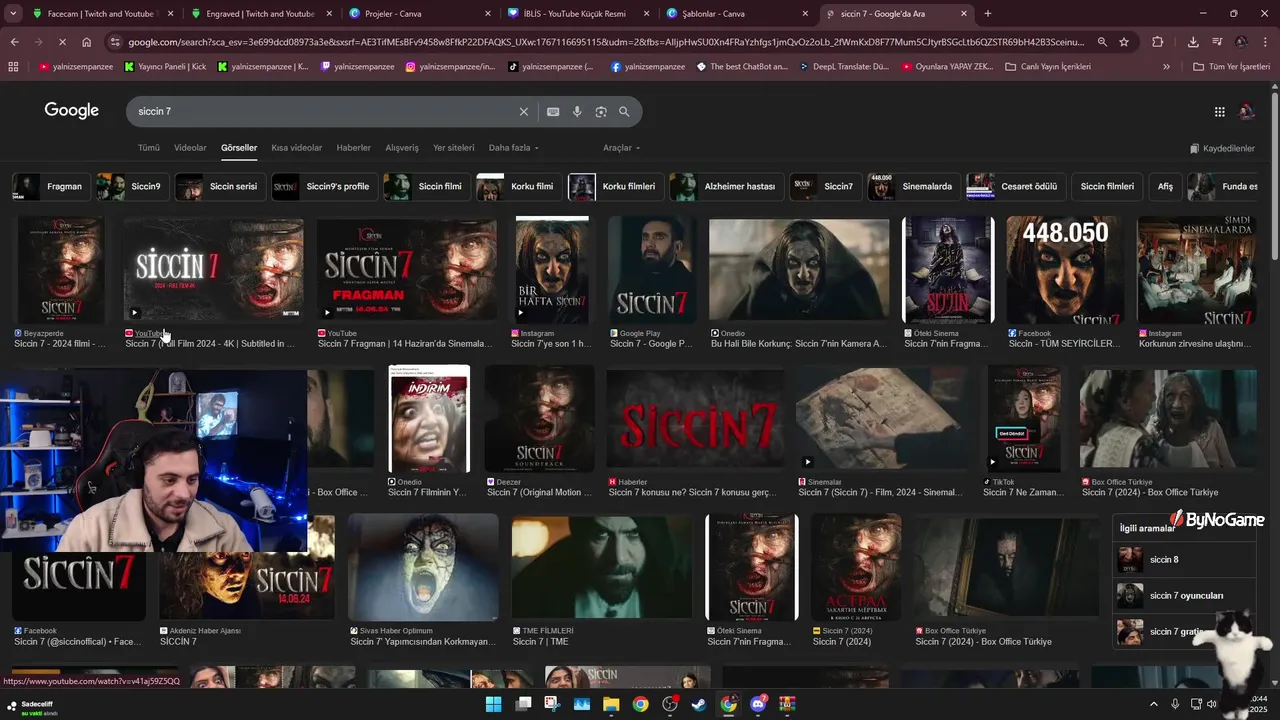Search by image with the Lens icon
Screen dimensions: 1280x720
click(601, 112)
